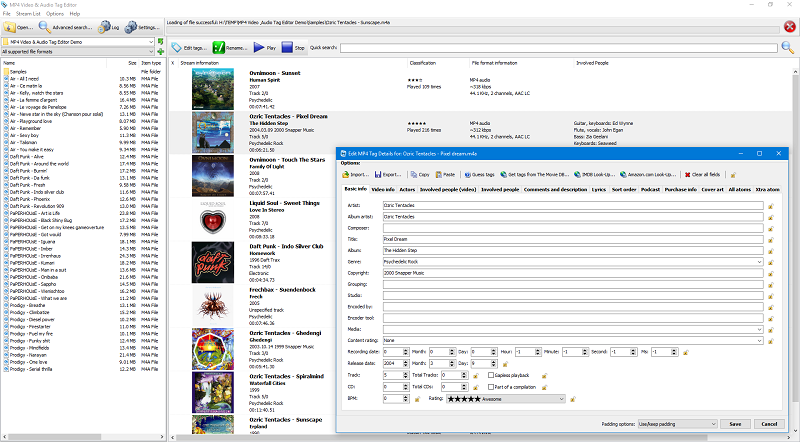The width and height of the screenshot is (800, 442).
Task: Run the quick search magnifier icon
Action: [x=788, y=47]
